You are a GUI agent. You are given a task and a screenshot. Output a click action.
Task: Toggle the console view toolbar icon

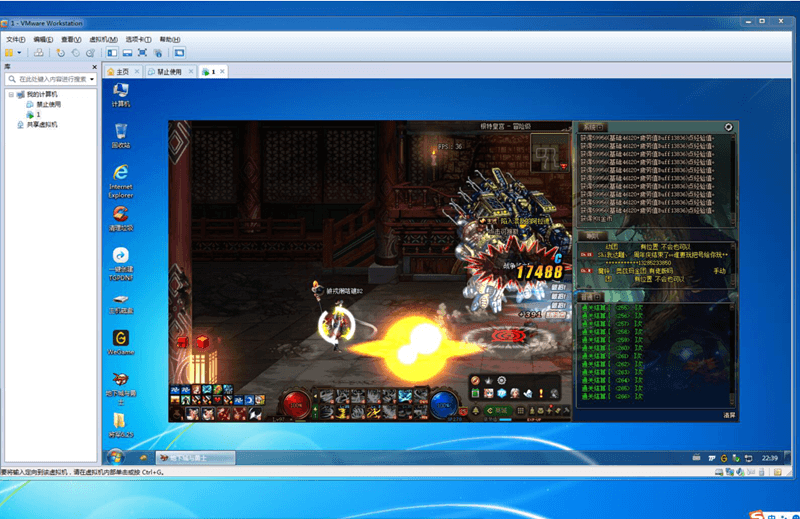point(179,53)
